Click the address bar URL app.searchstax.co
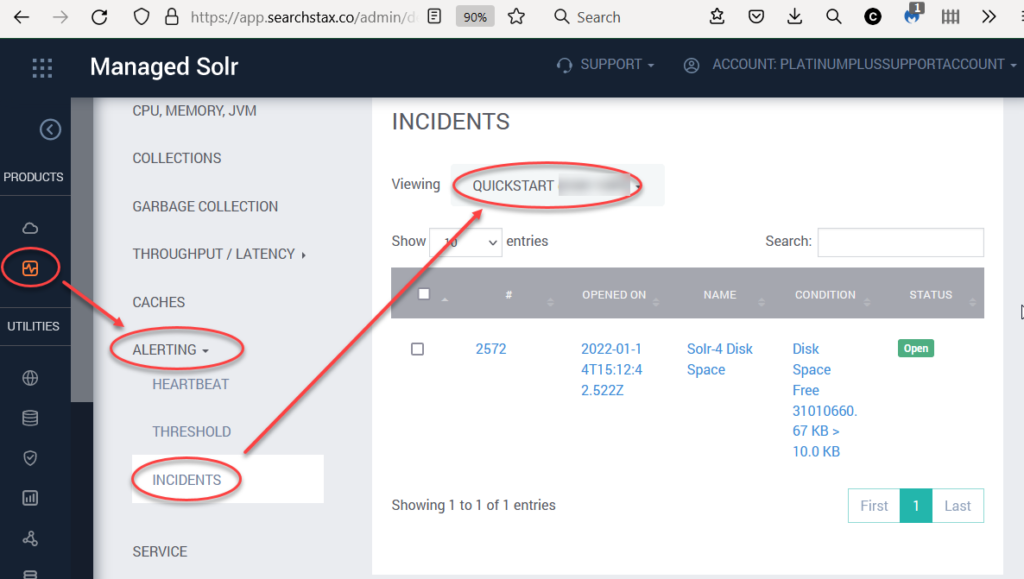This screenshot has height=579, width=1024. (303, 17)
